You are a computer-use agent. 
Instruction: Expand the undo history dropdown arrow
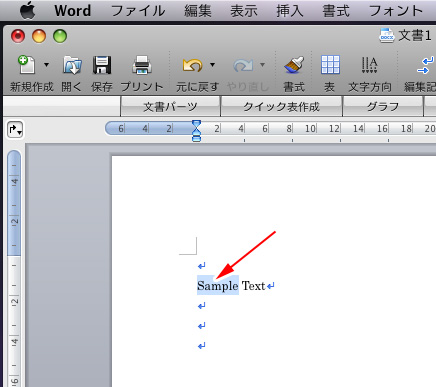[212, 64]
